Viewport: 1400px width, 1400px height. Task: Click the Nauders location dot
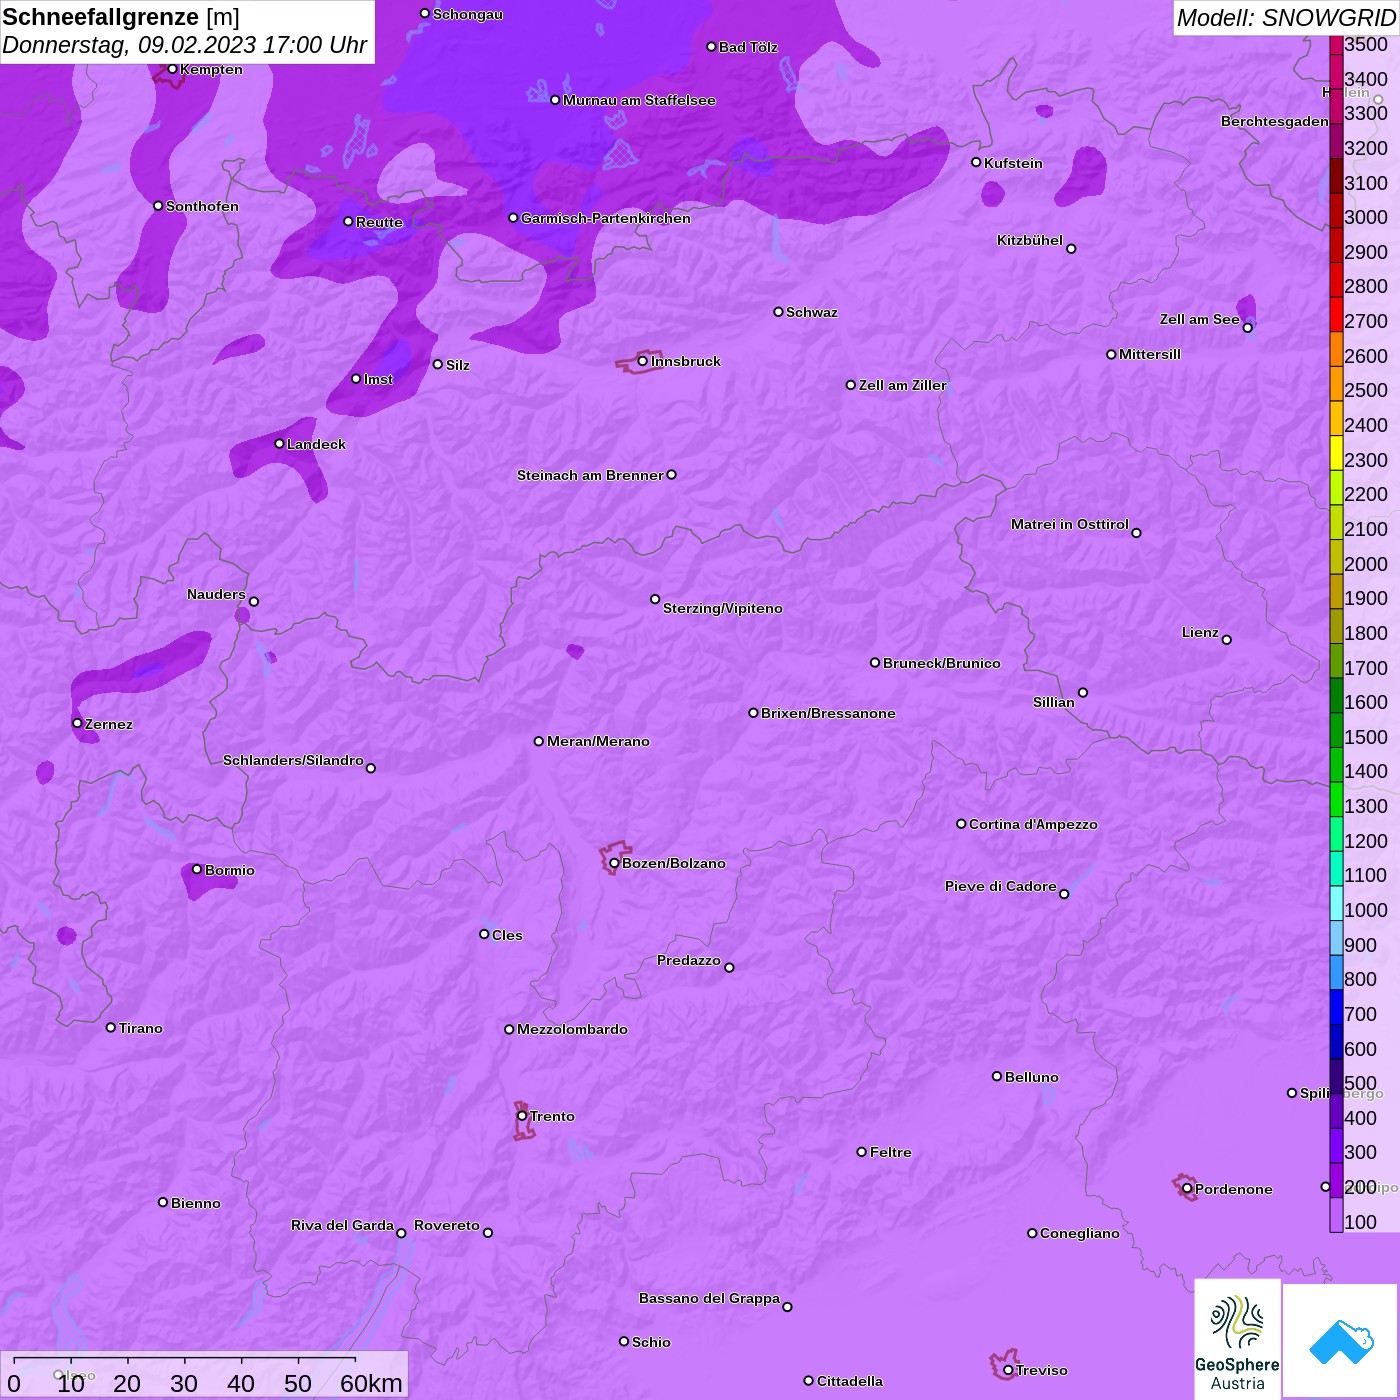254,601
